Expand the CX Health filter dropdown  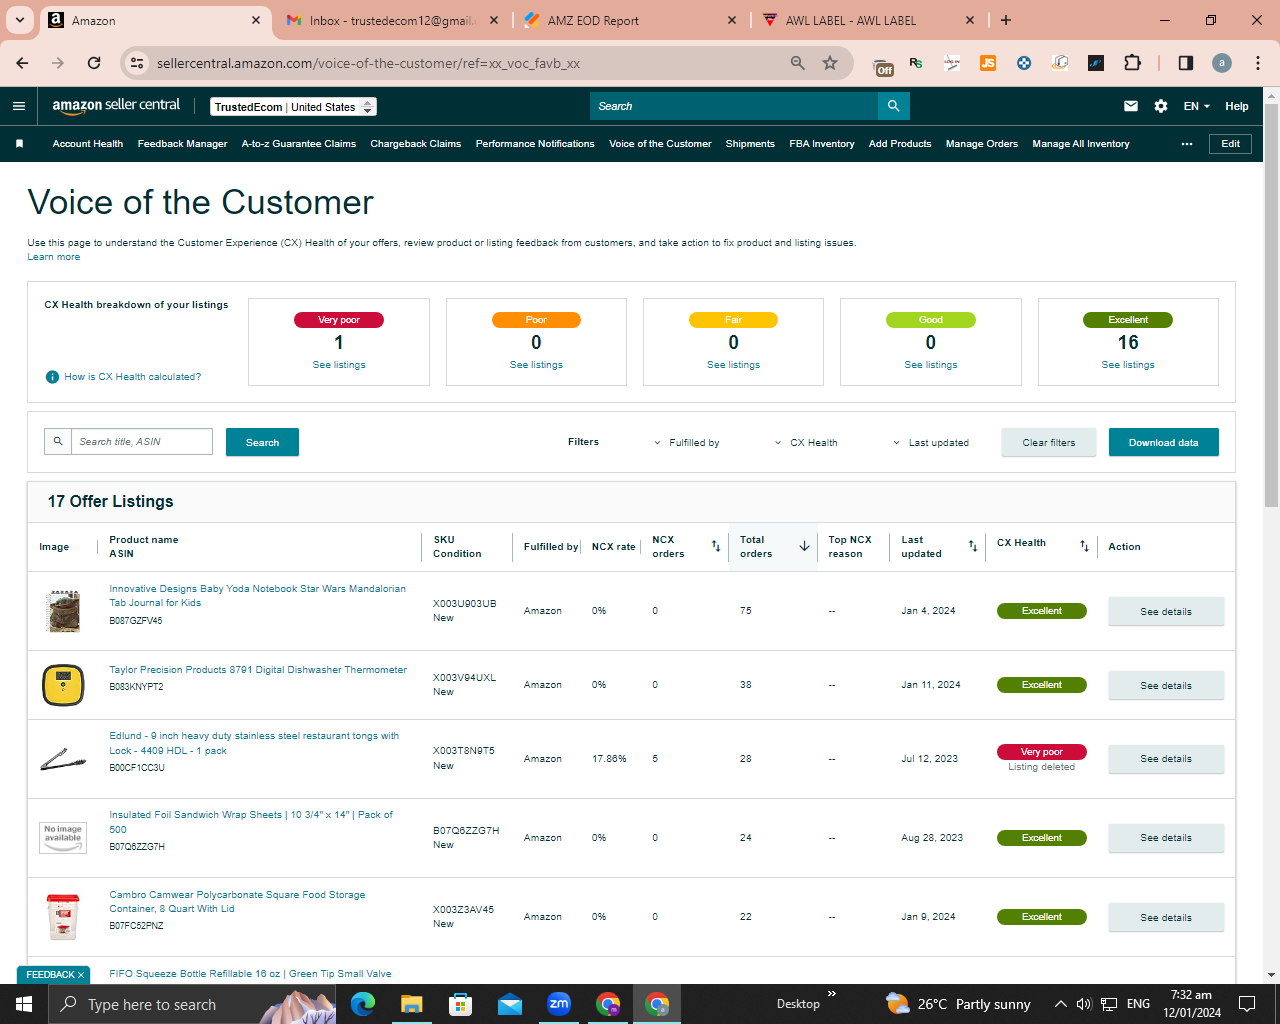click(x=806, y=443)
